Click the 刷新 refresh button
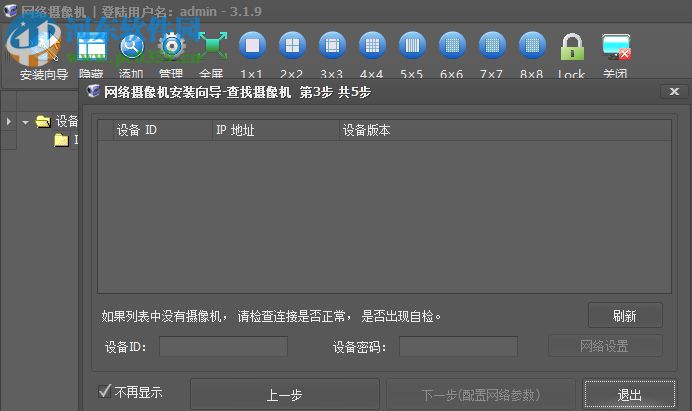Screen dimensions: 692x411 [625, 315]
